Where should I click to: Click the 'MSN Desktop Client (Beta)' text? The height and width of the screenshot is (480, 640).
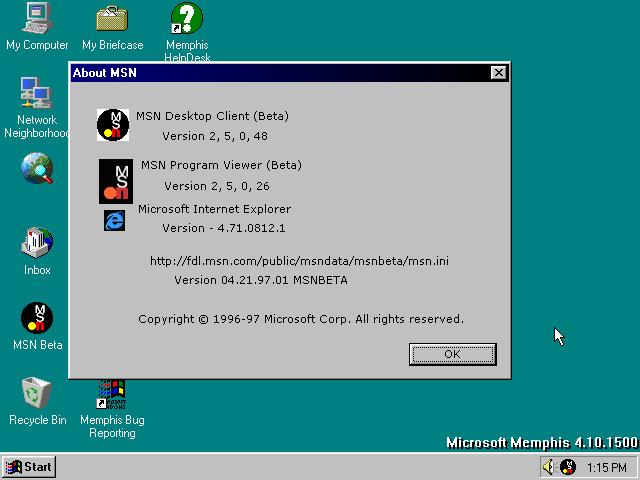212,116
